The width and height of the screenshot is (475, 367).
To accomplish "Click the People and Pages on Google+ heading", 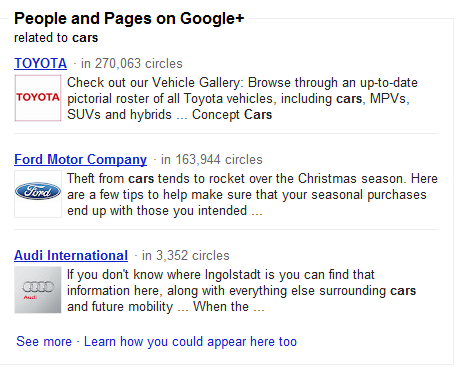I will [x=129, y=18].
